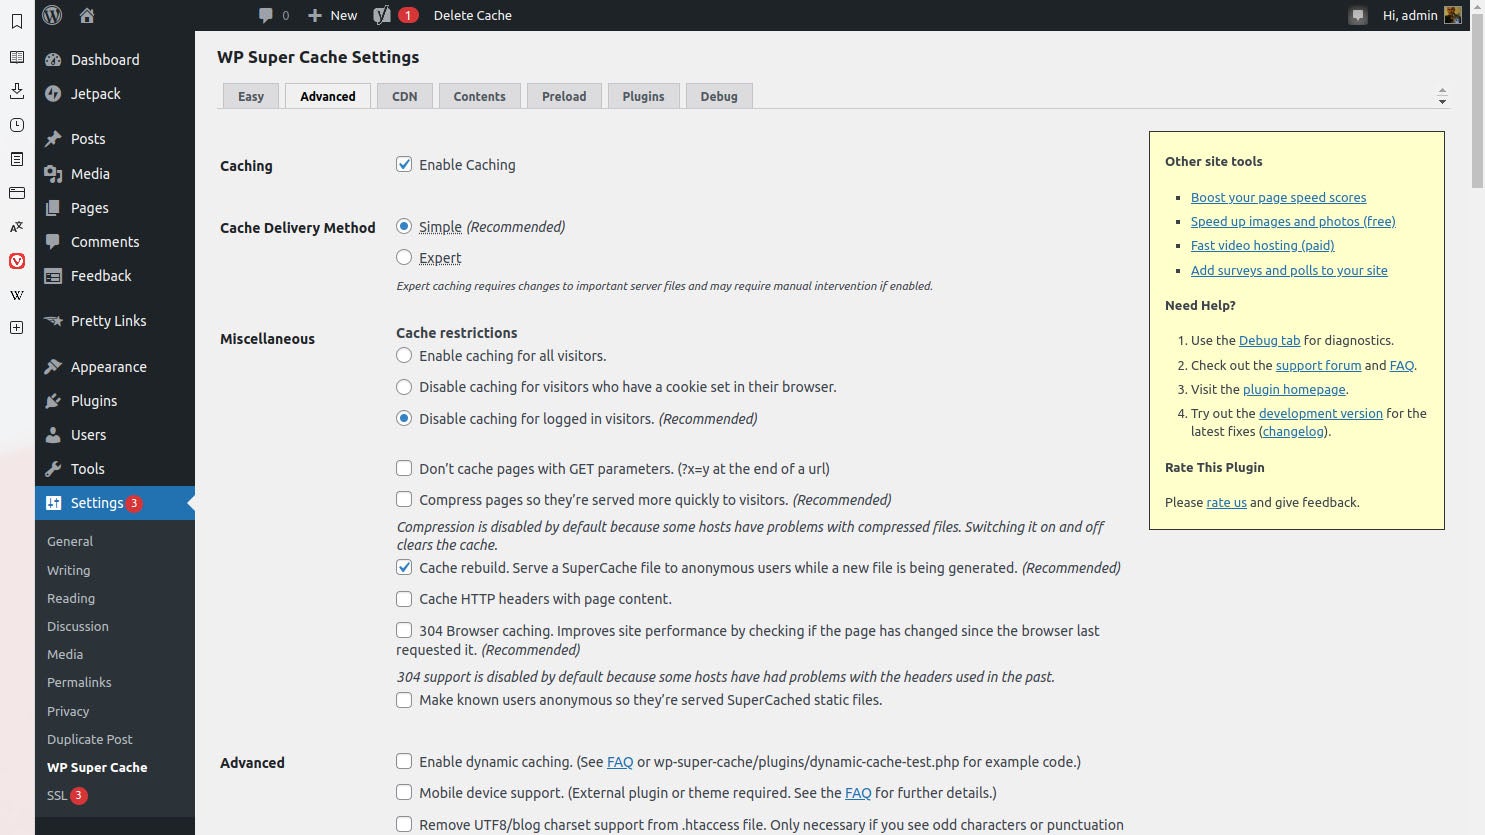Viewport: 1485px width, 835px height.
Task: Open the browser notes panel icon
Action: coord(17,159)
